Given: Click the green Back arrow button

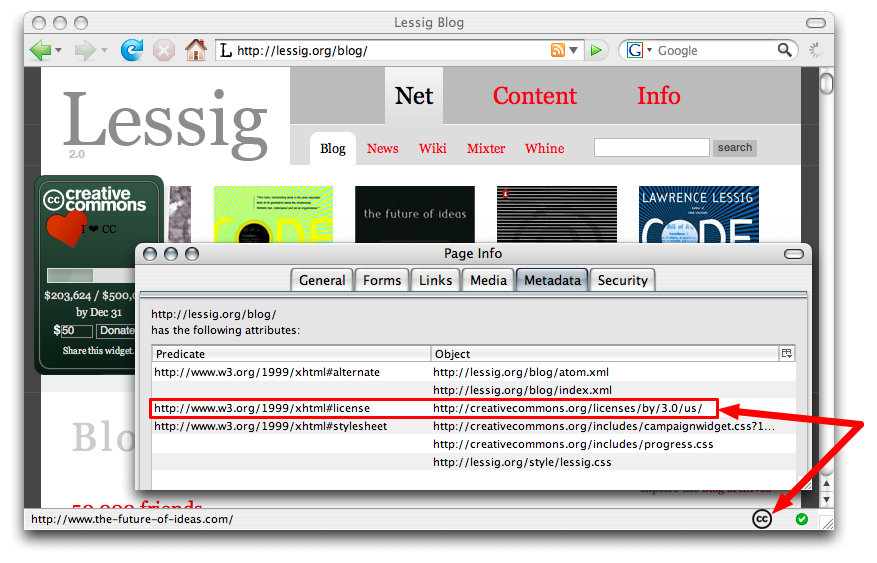Looking at the screenshot, I should tap(40, 50).
